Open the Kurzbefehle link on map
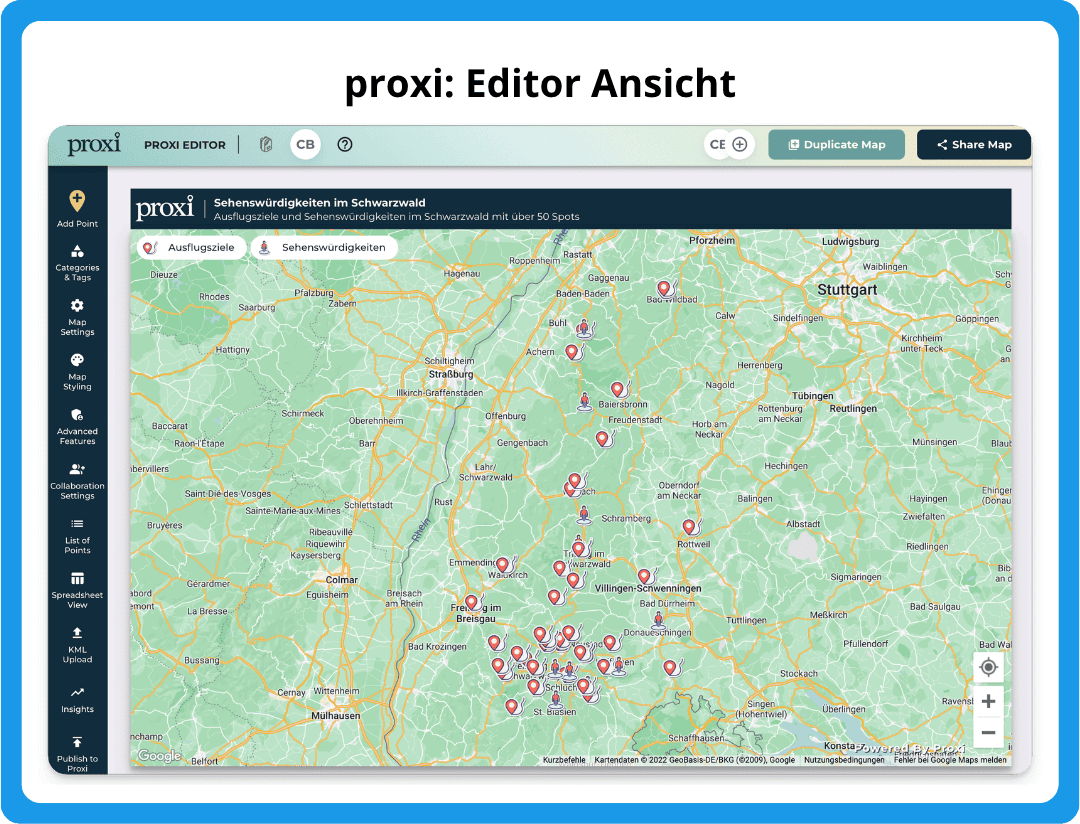This screenshot has height=824, width=1080. tap(564, 760)
